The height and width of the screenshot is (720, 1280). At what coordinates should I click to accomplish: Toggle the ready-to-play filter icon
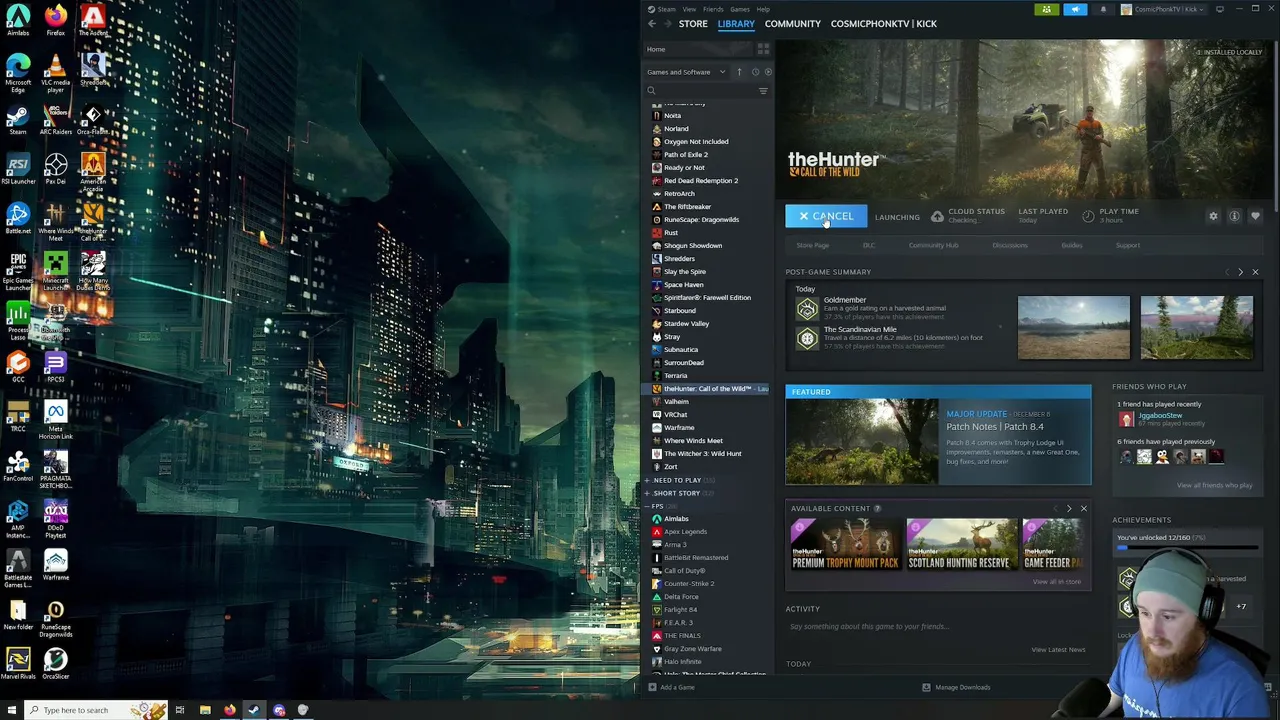coord(767,72)
